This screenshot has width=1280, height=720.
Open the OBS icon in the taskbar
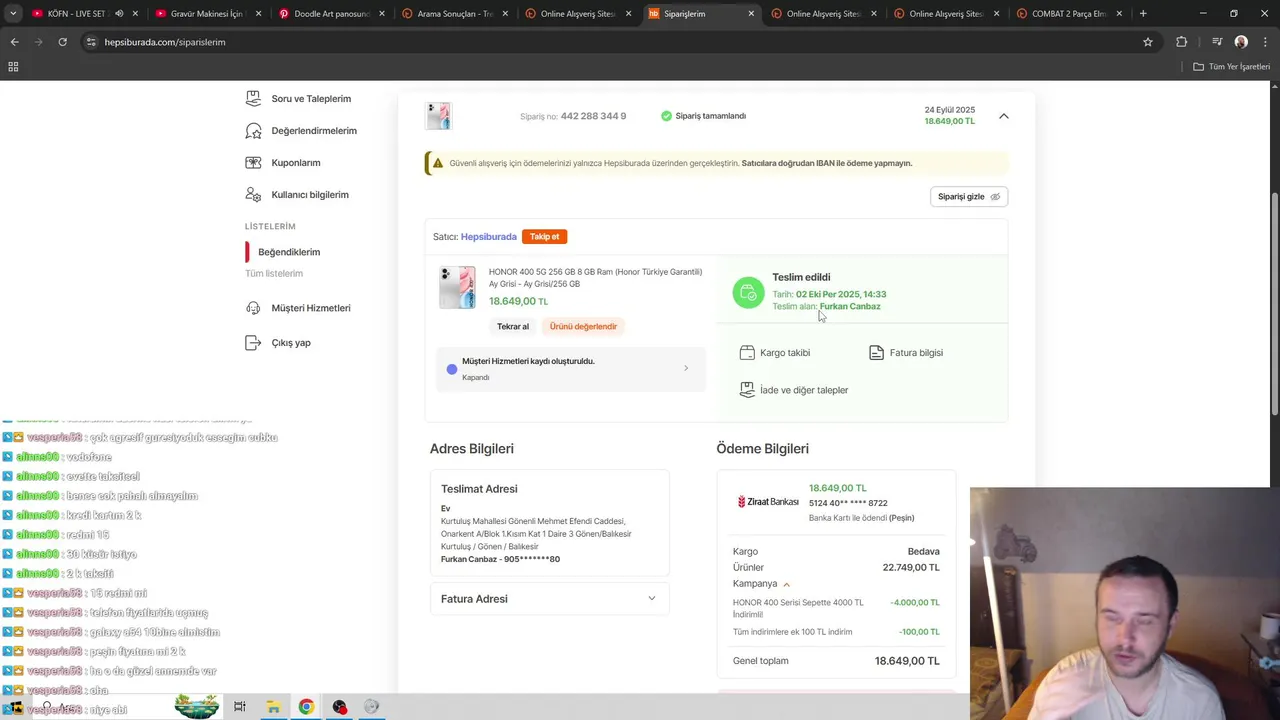[x=340, y=707]
